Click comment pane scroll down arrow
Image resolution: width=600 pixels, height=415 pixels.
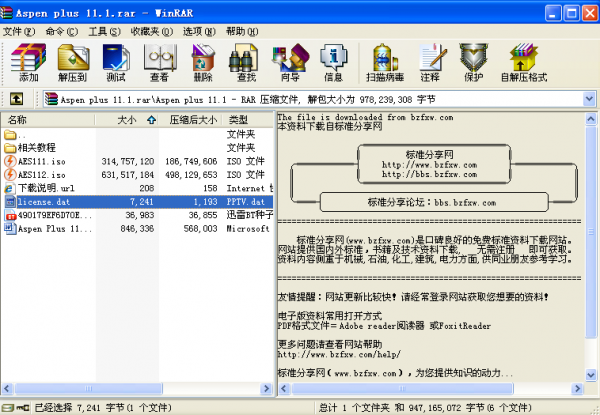pyautogui.click(x=591, y=375)
